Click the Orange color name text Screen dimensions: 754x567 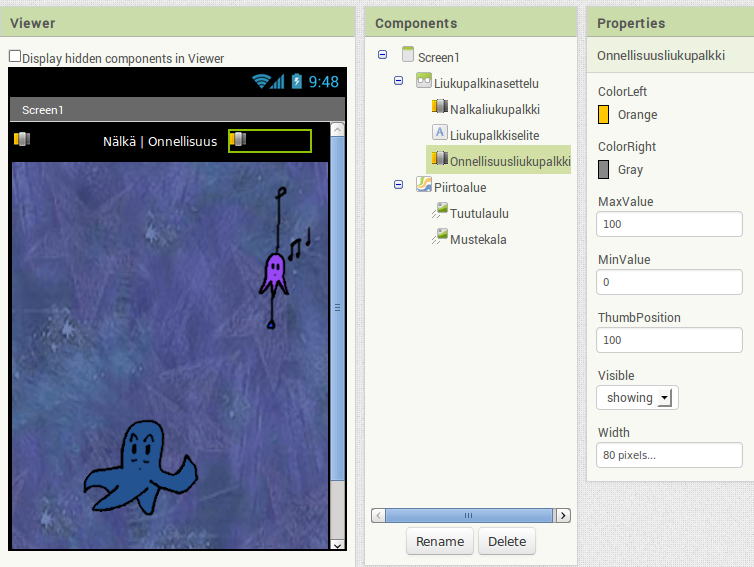tap(637, 115)
